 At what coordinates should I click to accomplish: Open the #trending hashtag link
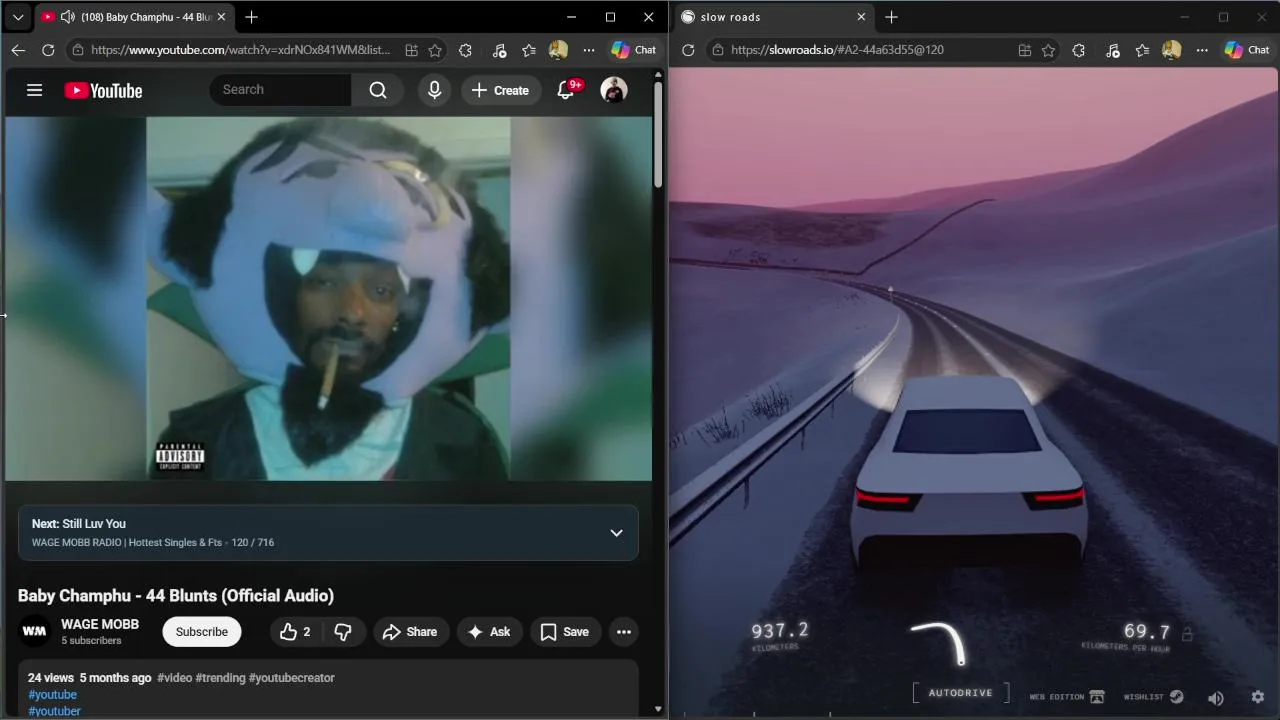click(x=220, y=678)
